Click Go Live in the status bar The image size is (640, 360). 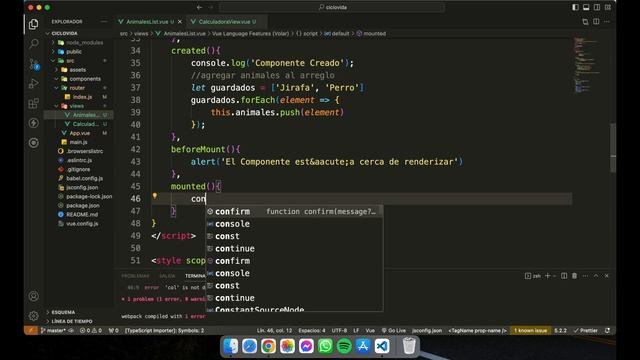pos(393,331)
